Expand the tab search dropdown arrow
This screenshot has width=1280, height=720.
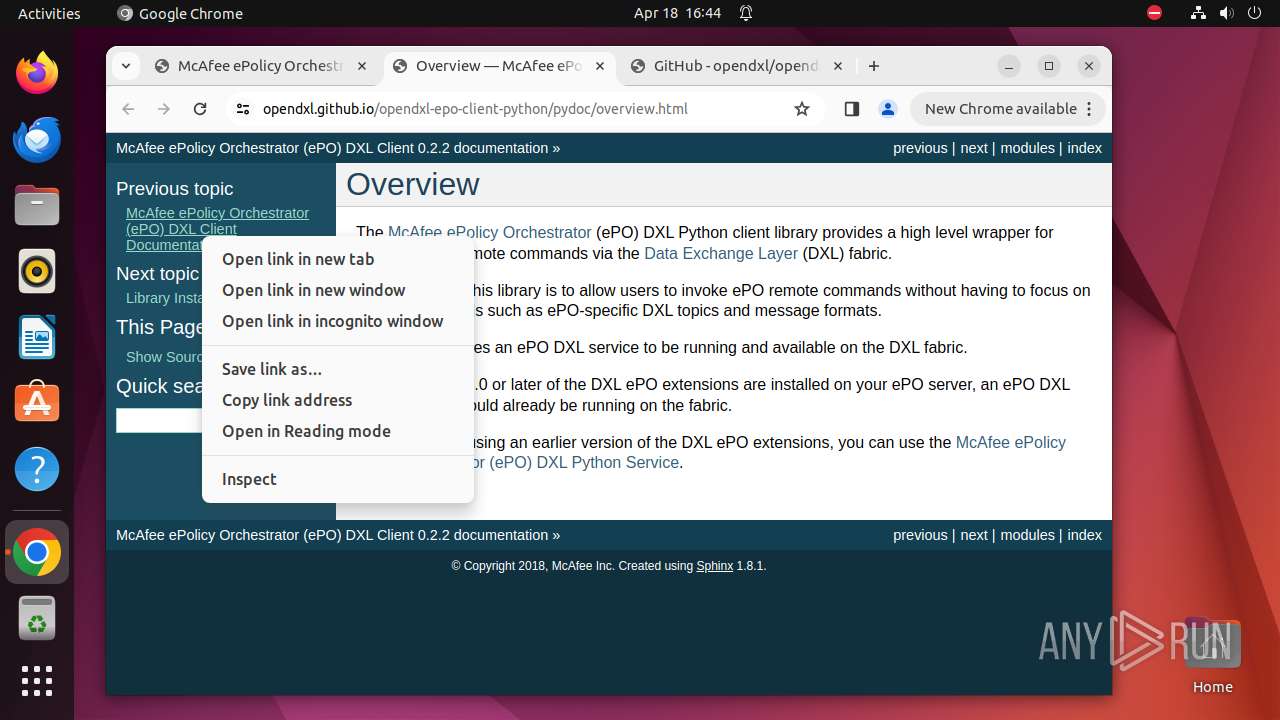(x=125, y=66)
